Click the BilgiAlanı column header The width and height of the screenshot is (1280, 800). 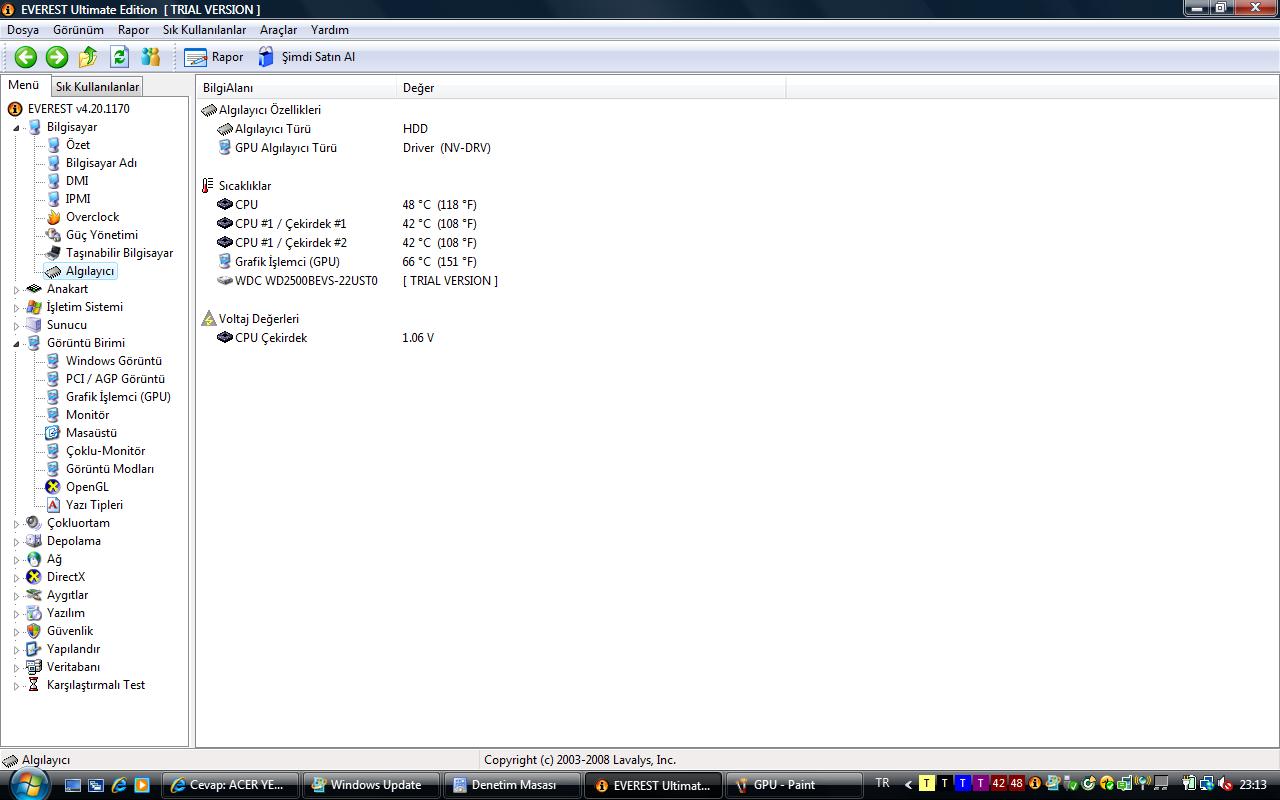pyautogui.click(x=297, y=88)
